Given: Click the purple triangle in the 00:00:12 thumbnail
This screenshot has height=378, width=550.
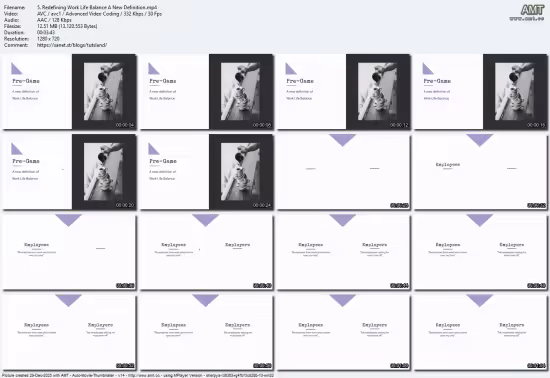Looking at the screenshot, I should coord(291,68).
